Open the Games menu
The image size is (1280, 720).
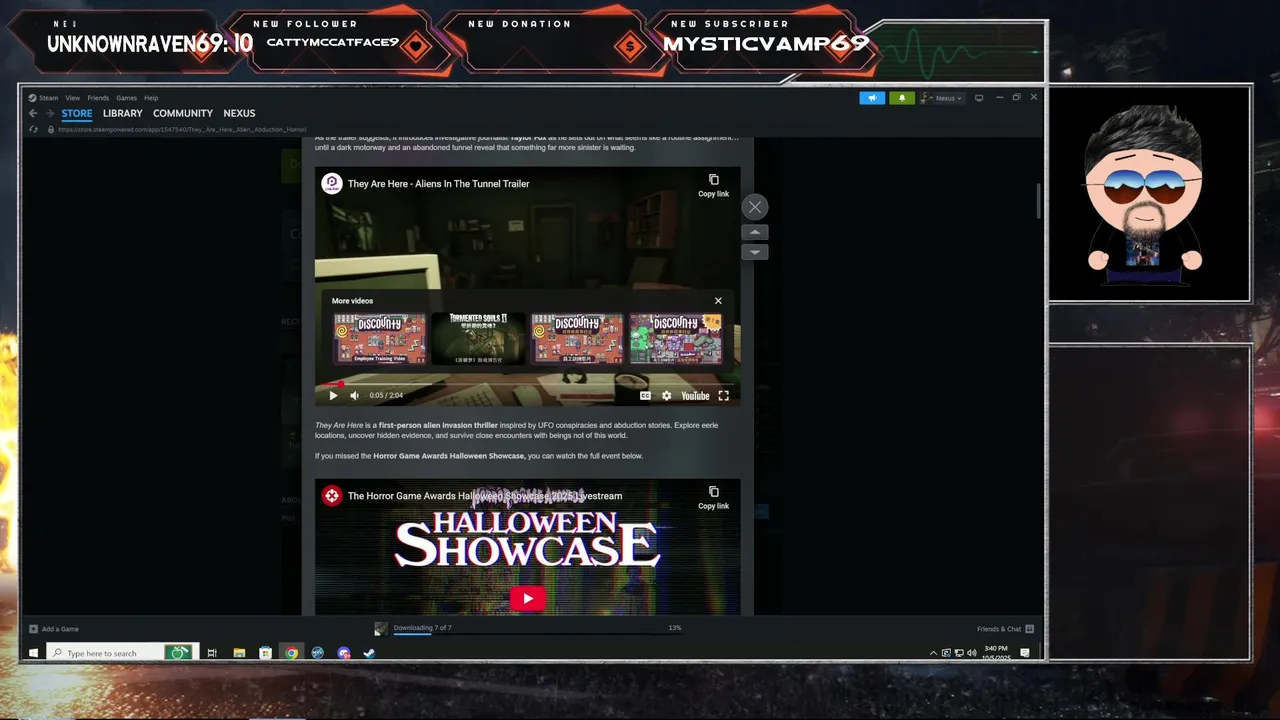click(x=126, y=98)
